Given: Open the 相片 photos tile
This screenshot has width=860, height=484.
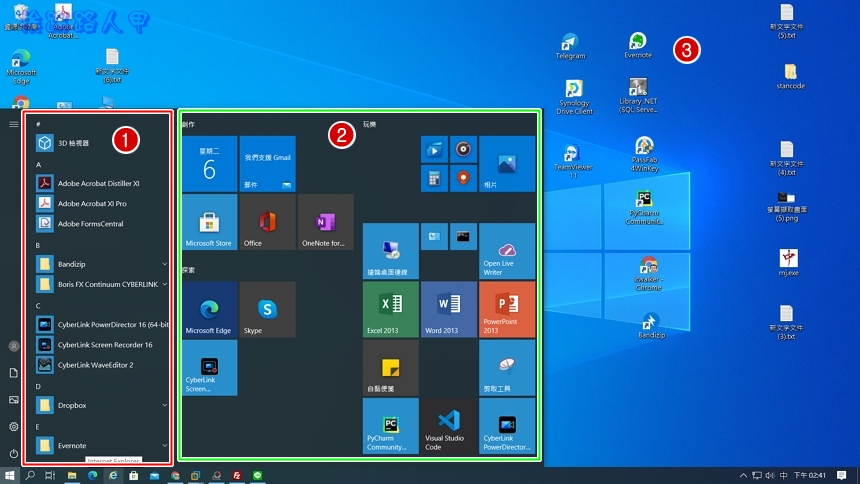Looking at the screenshot, I should pos(507,164).
